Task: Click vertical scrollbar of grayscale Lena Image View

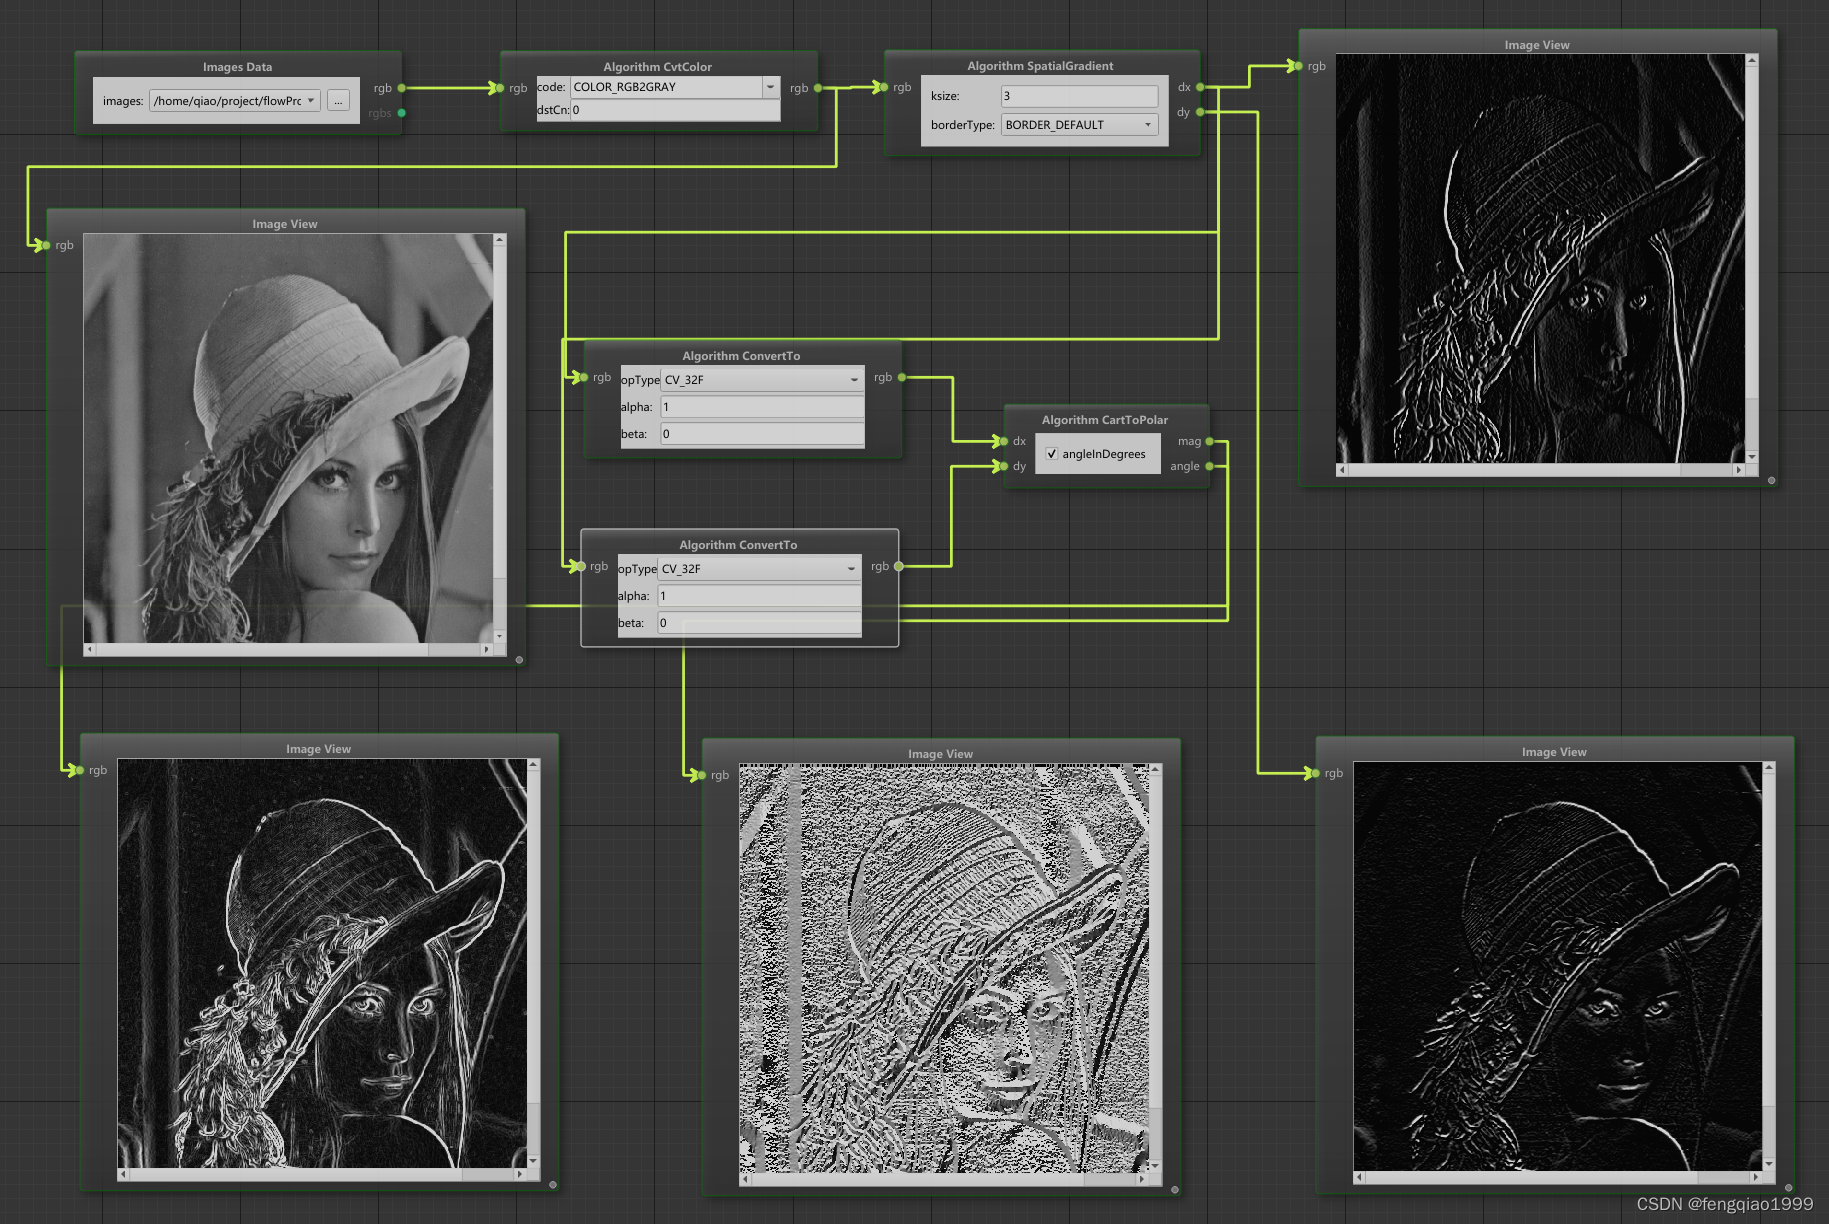Action: pyautogui.click(x=500, y=437)
